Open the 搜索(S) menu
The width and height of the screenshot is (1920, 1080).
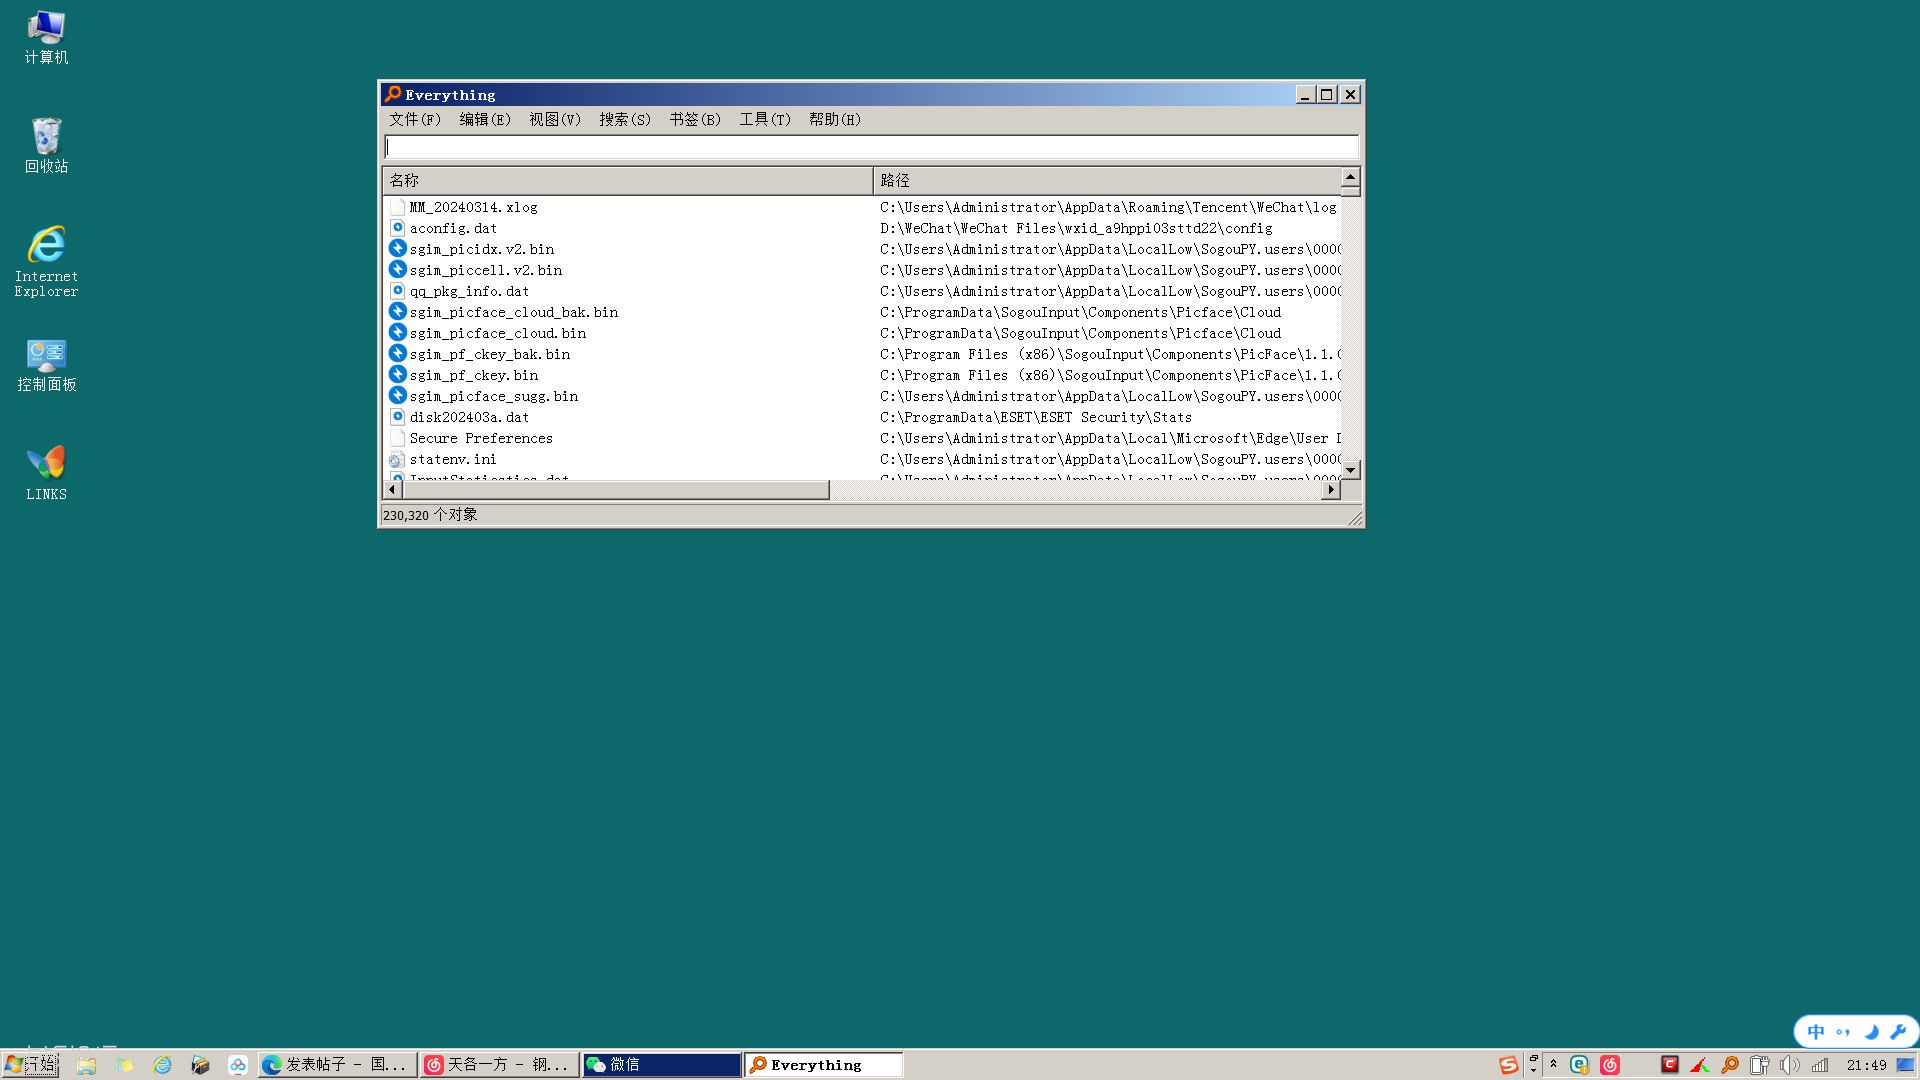[x=624, y=120]
